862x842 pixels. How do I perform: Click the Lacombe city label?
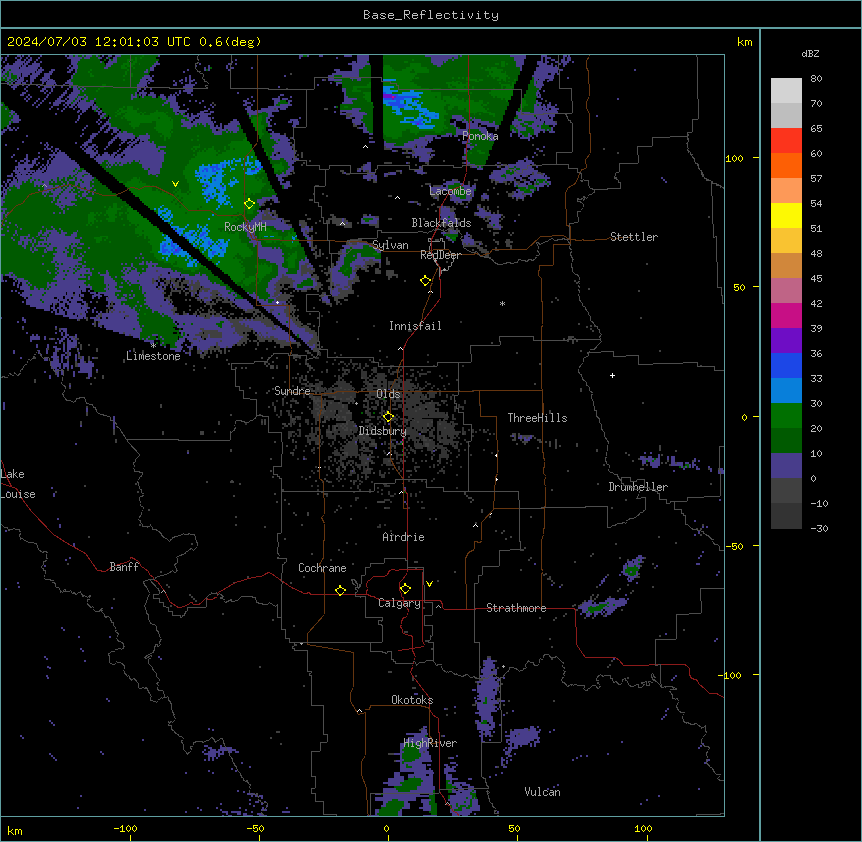click(x=450, y=191)
